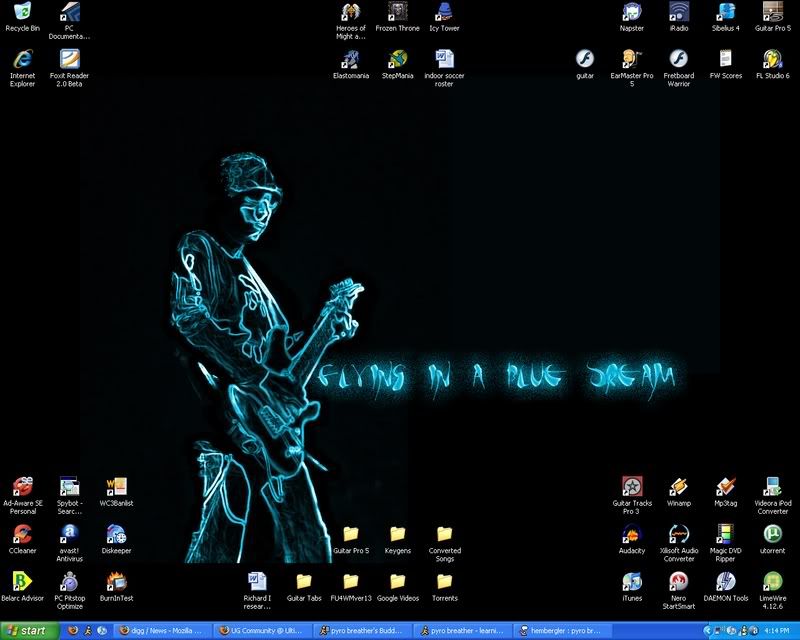Select Heroes of Might game icon
This screenshot has width=800, height=640.
[351, 12]
